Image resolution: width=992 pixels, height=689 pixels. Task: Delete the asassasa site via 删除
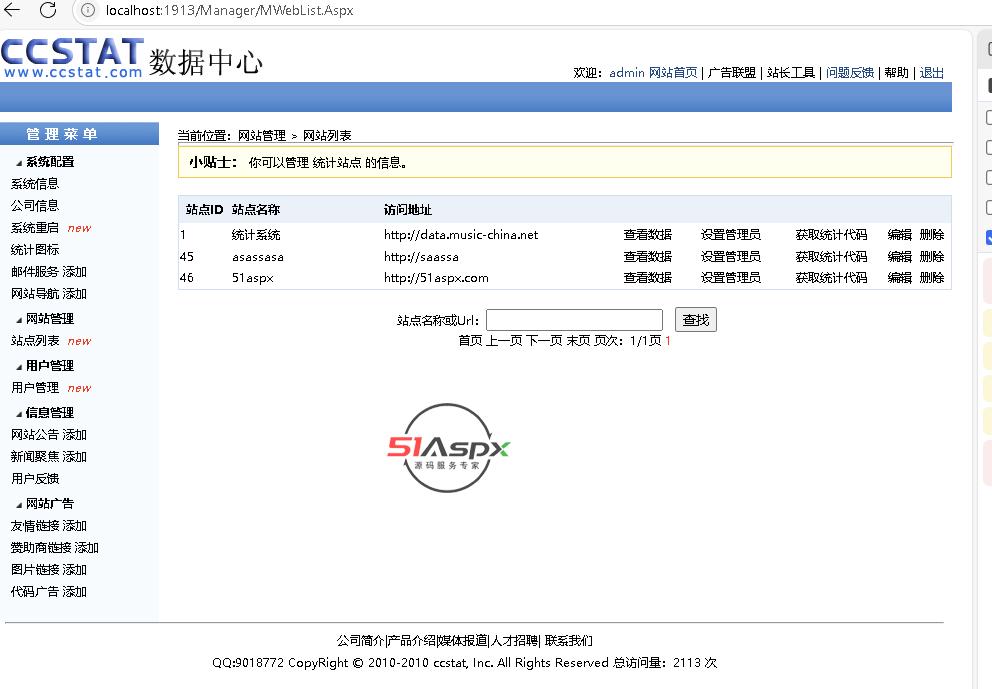(931, 257)
